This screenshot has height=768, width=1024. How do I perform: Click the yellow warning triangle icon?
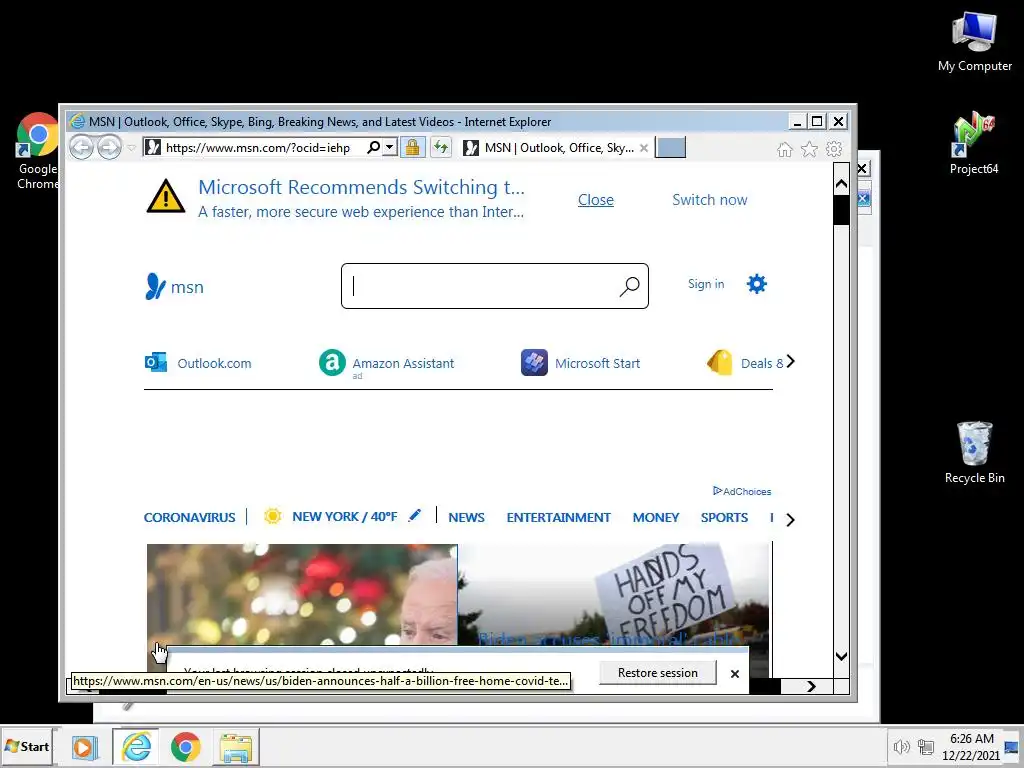(166, 196)
